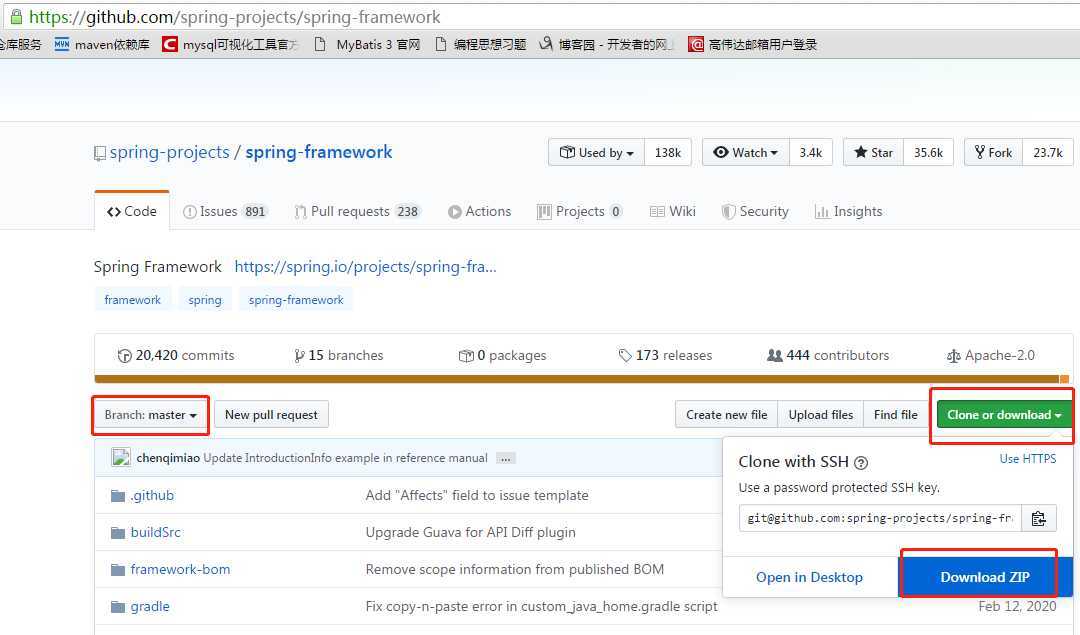Click chenqimiao's avatar image
Screen dimensions: 1080x635
tap(121, 457)
